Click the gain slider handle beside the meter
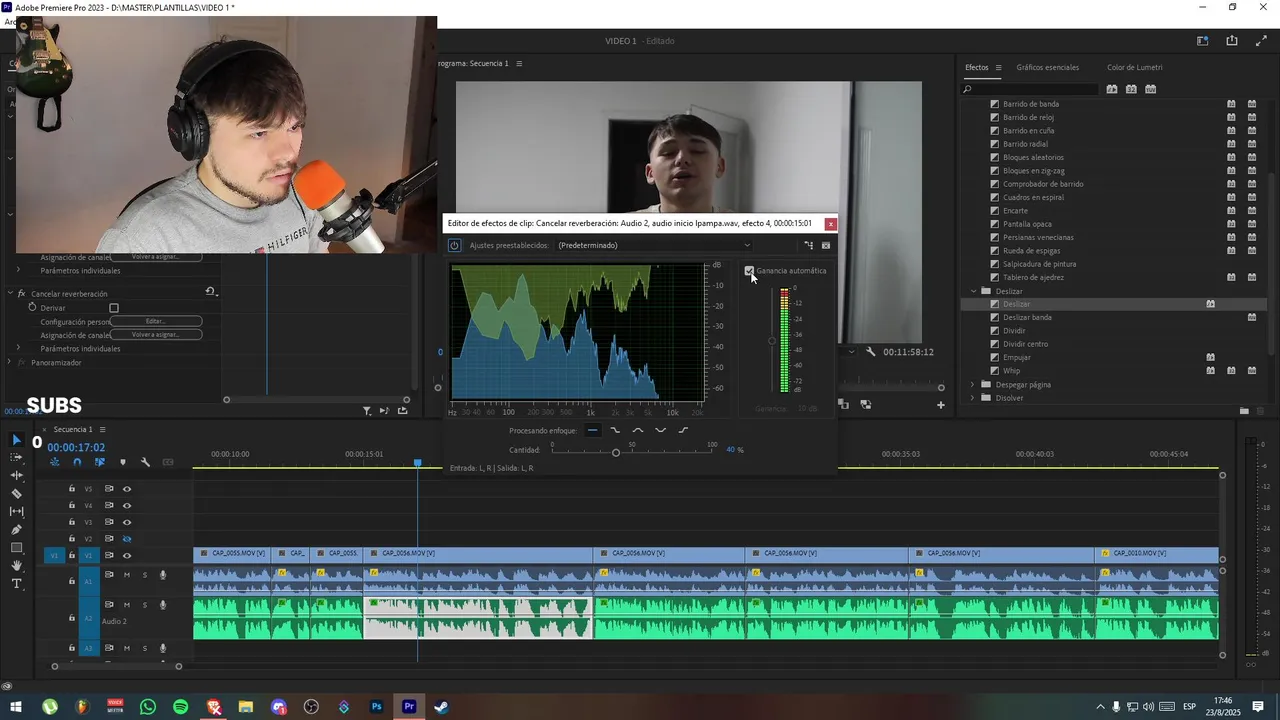This screenshot has height=720, width=1280. point(771,341)
